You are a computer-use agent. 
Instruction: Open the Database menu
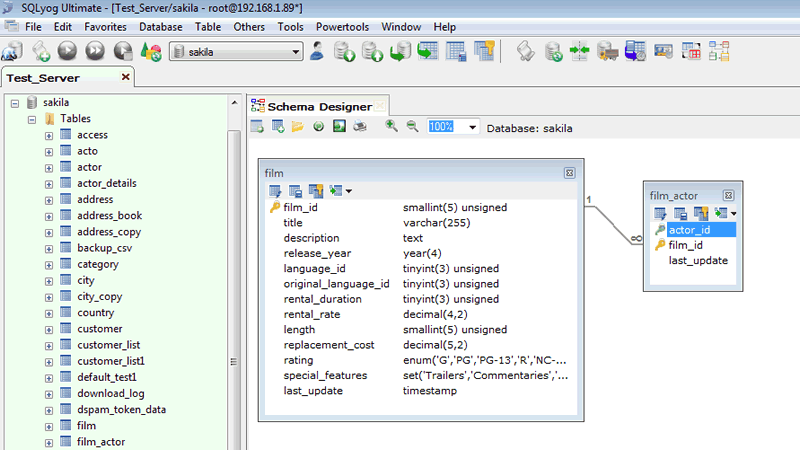(x=161, y=27)
